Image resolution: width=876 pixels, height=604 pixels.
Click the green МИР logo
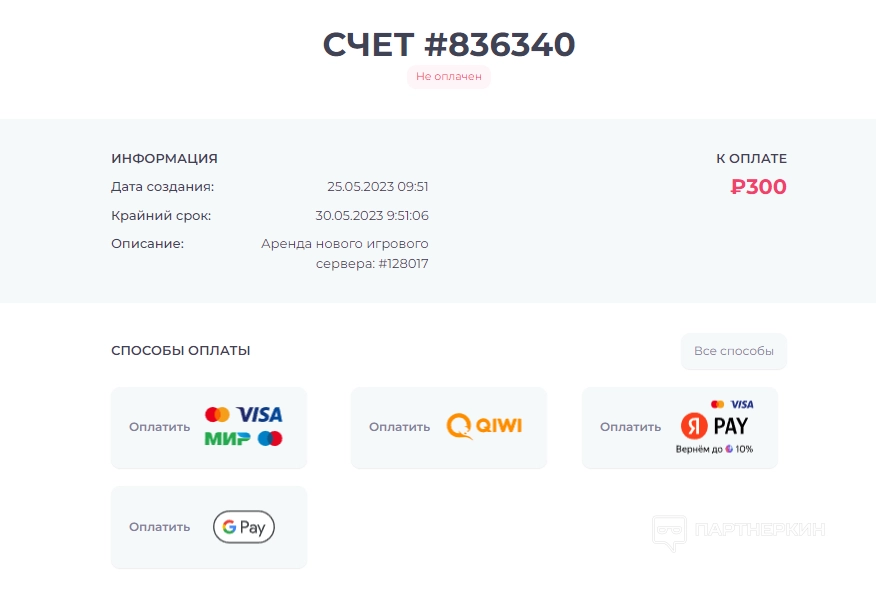point(227,438)
